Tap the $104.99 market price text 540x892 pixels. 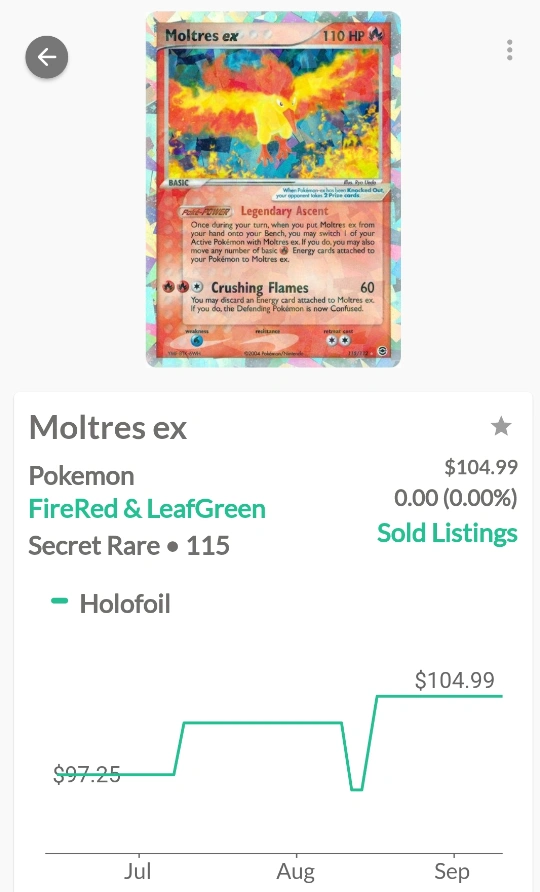tap(481, 467)
